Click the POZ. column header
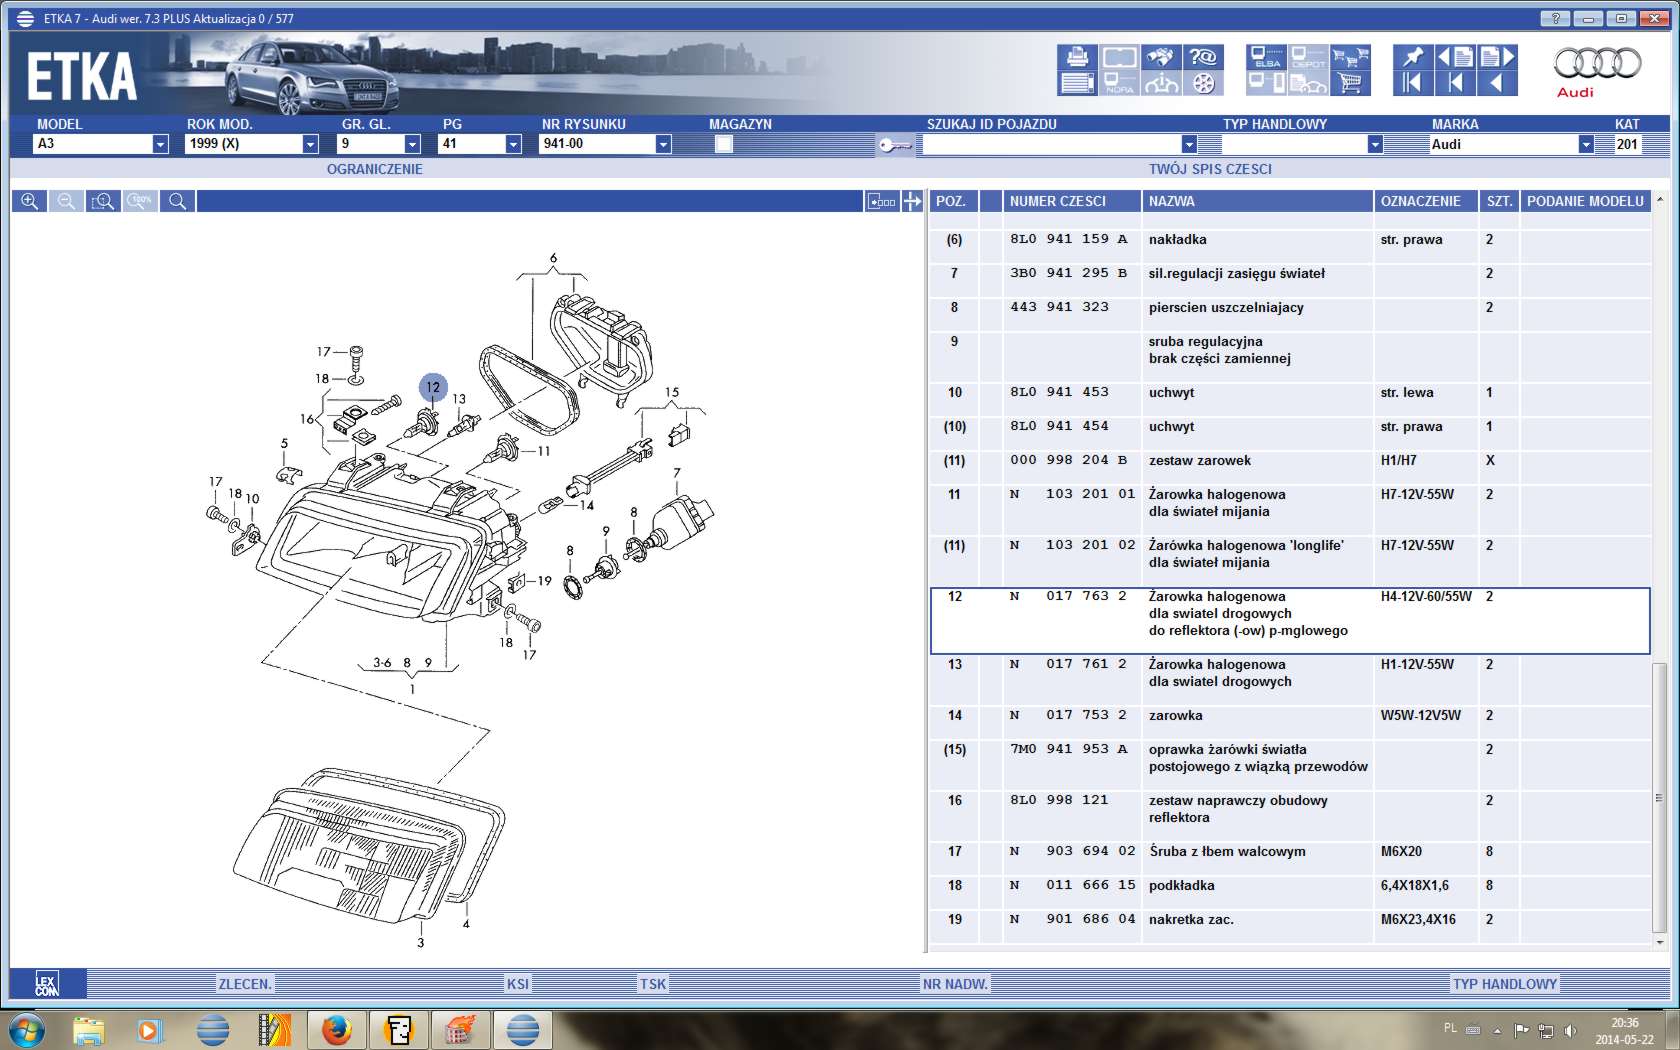This screenshot has width=1680, height=1050. pos(953,201)
